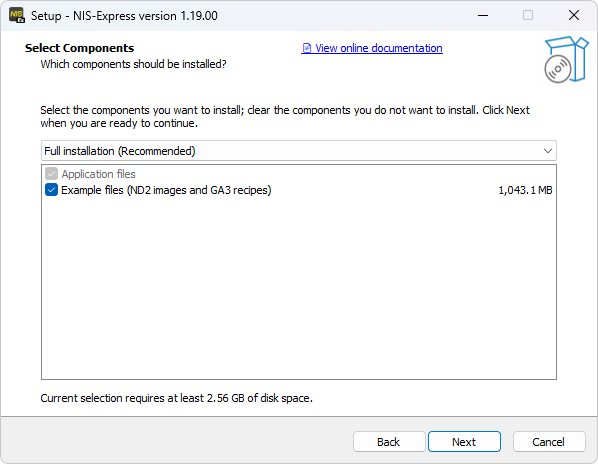Open the Full installation type dropdown
Screen dimensions: 598x464
coord(299,151)
